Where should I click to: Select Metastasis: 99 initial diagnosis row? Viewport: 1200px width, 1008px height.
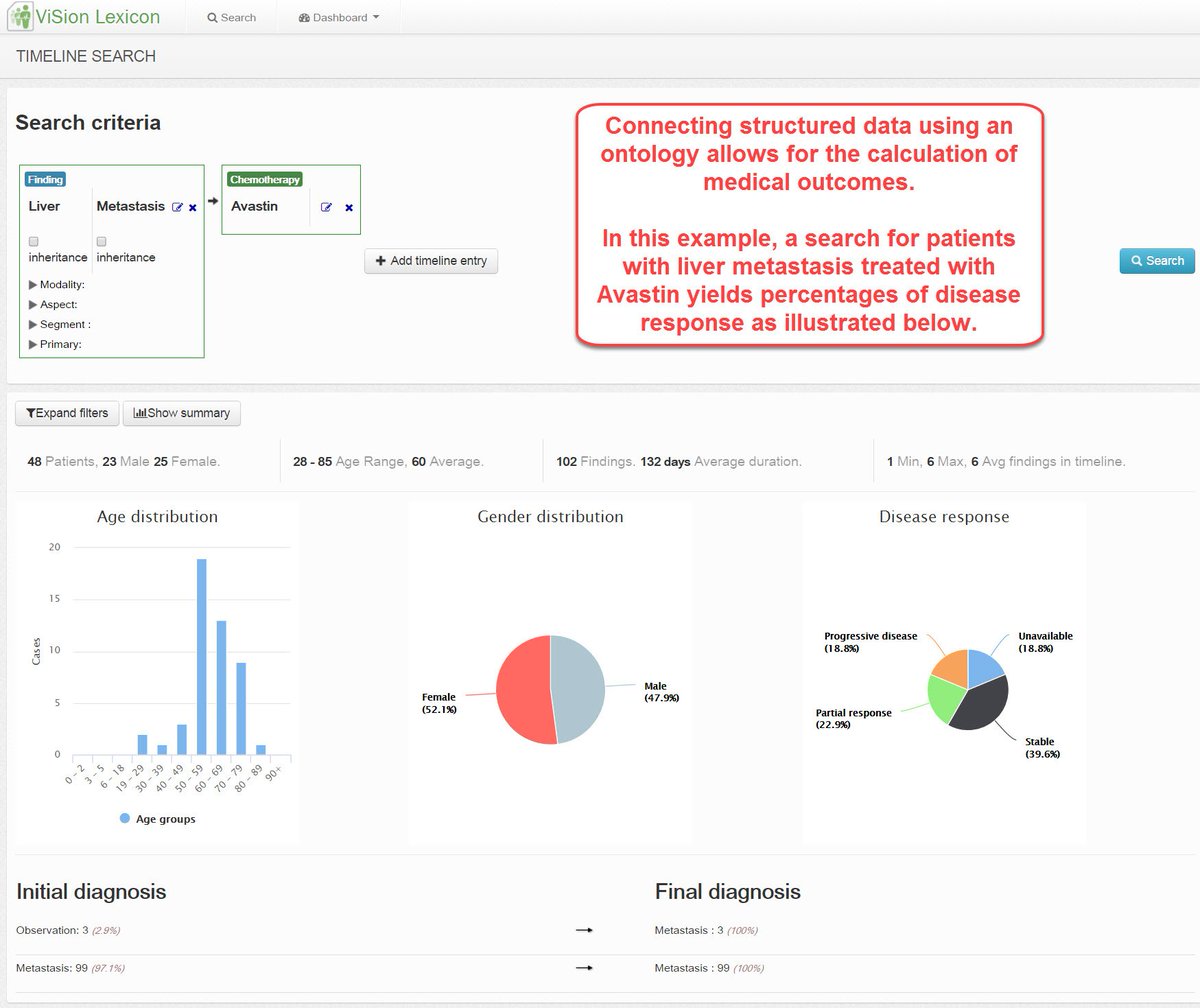[x=70, y=968]
